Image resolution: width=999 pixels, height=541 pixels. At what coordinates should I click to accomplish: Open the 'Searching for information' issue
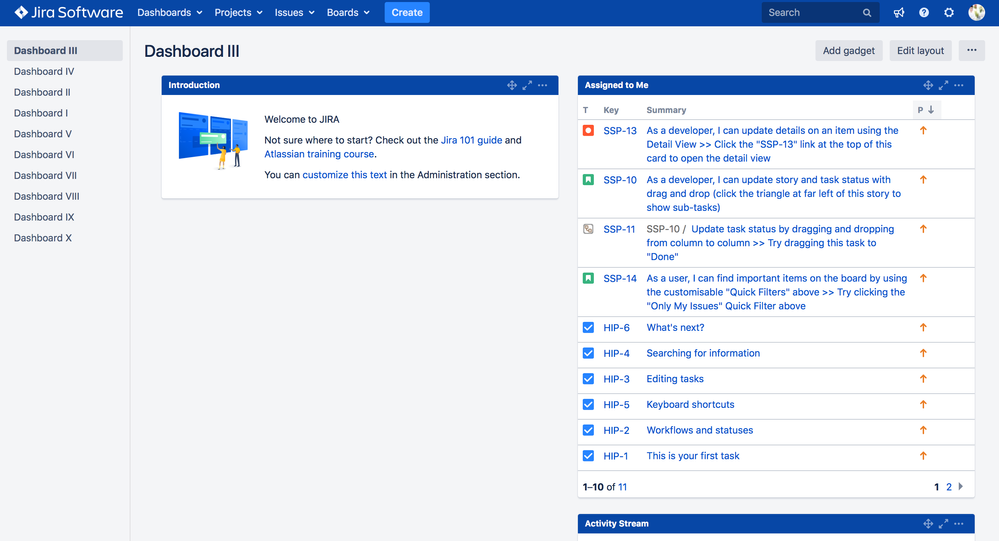coord(703,353)
